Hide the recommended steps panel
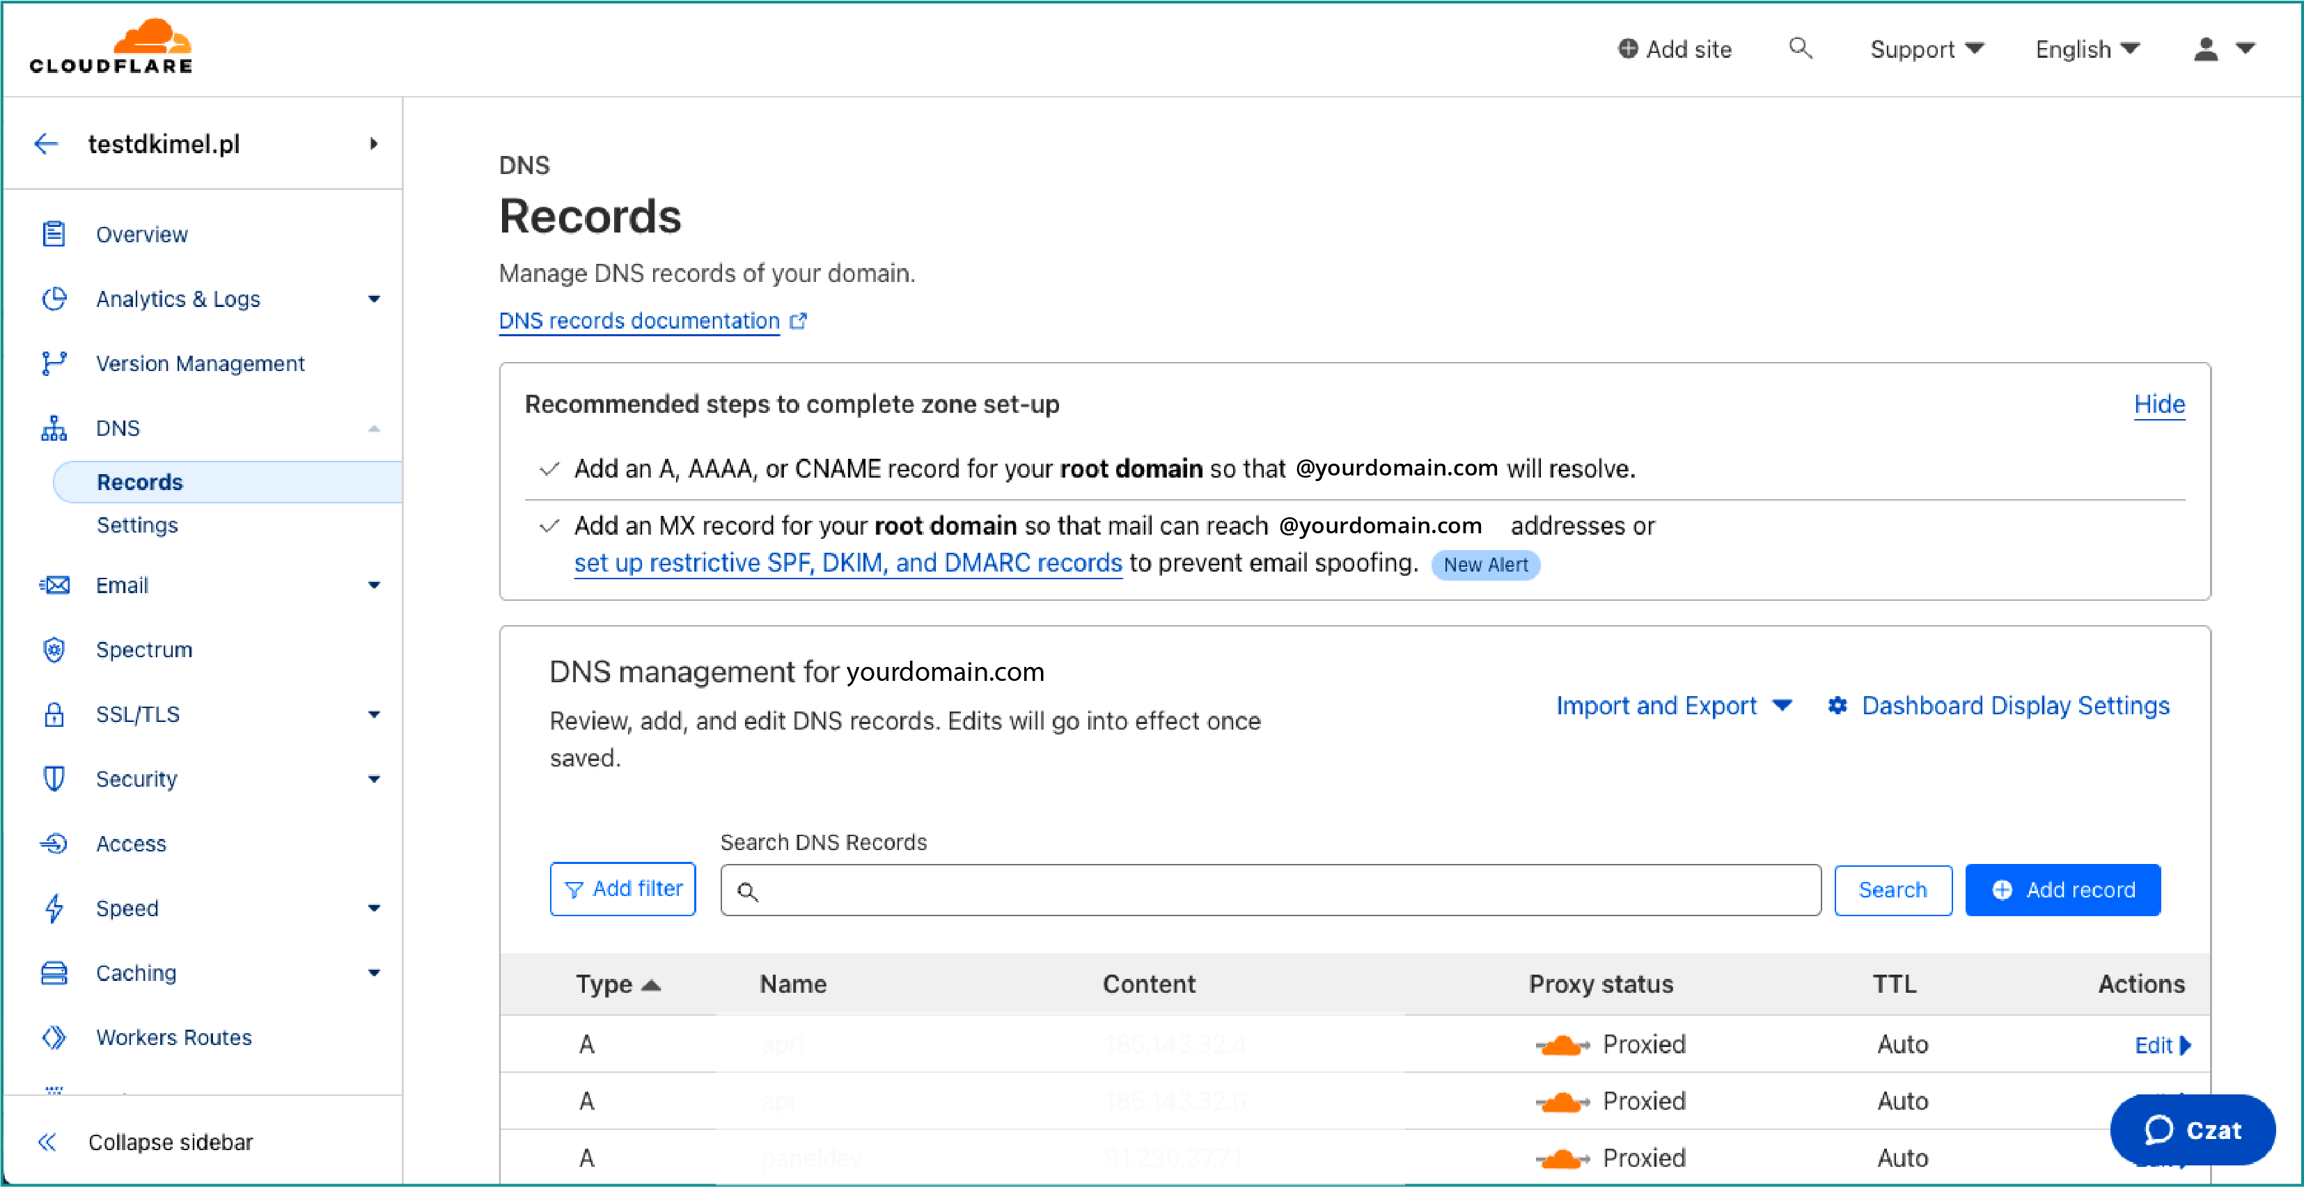Screen dimensions: 2304x1187 click(2158, 404)
